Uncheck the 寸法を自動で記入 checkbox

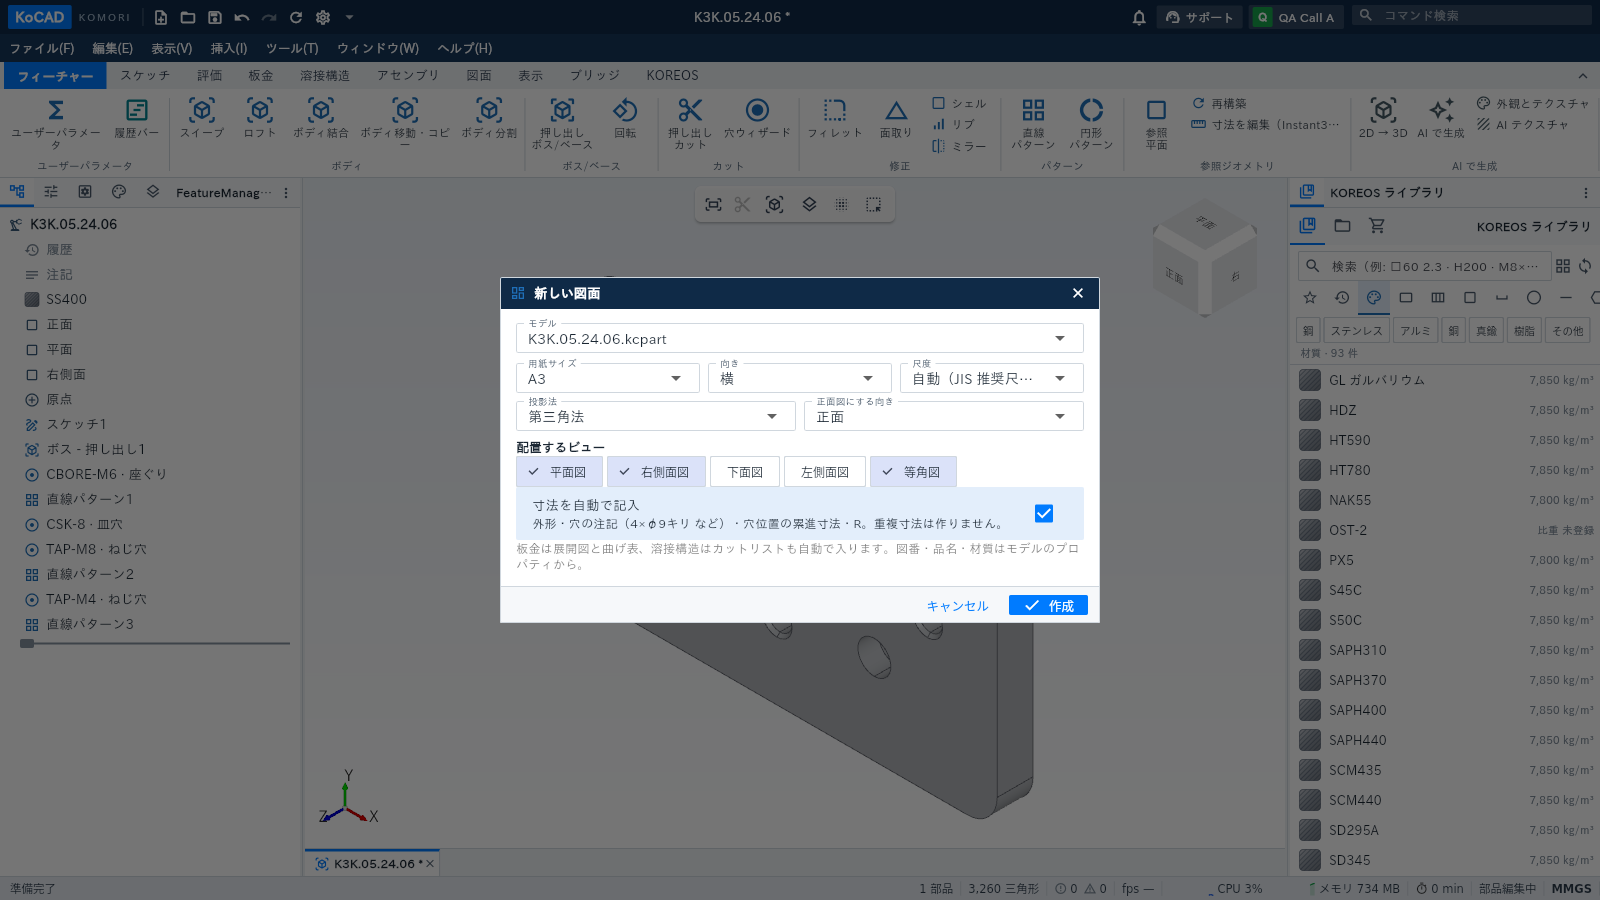click(1044, 513)
